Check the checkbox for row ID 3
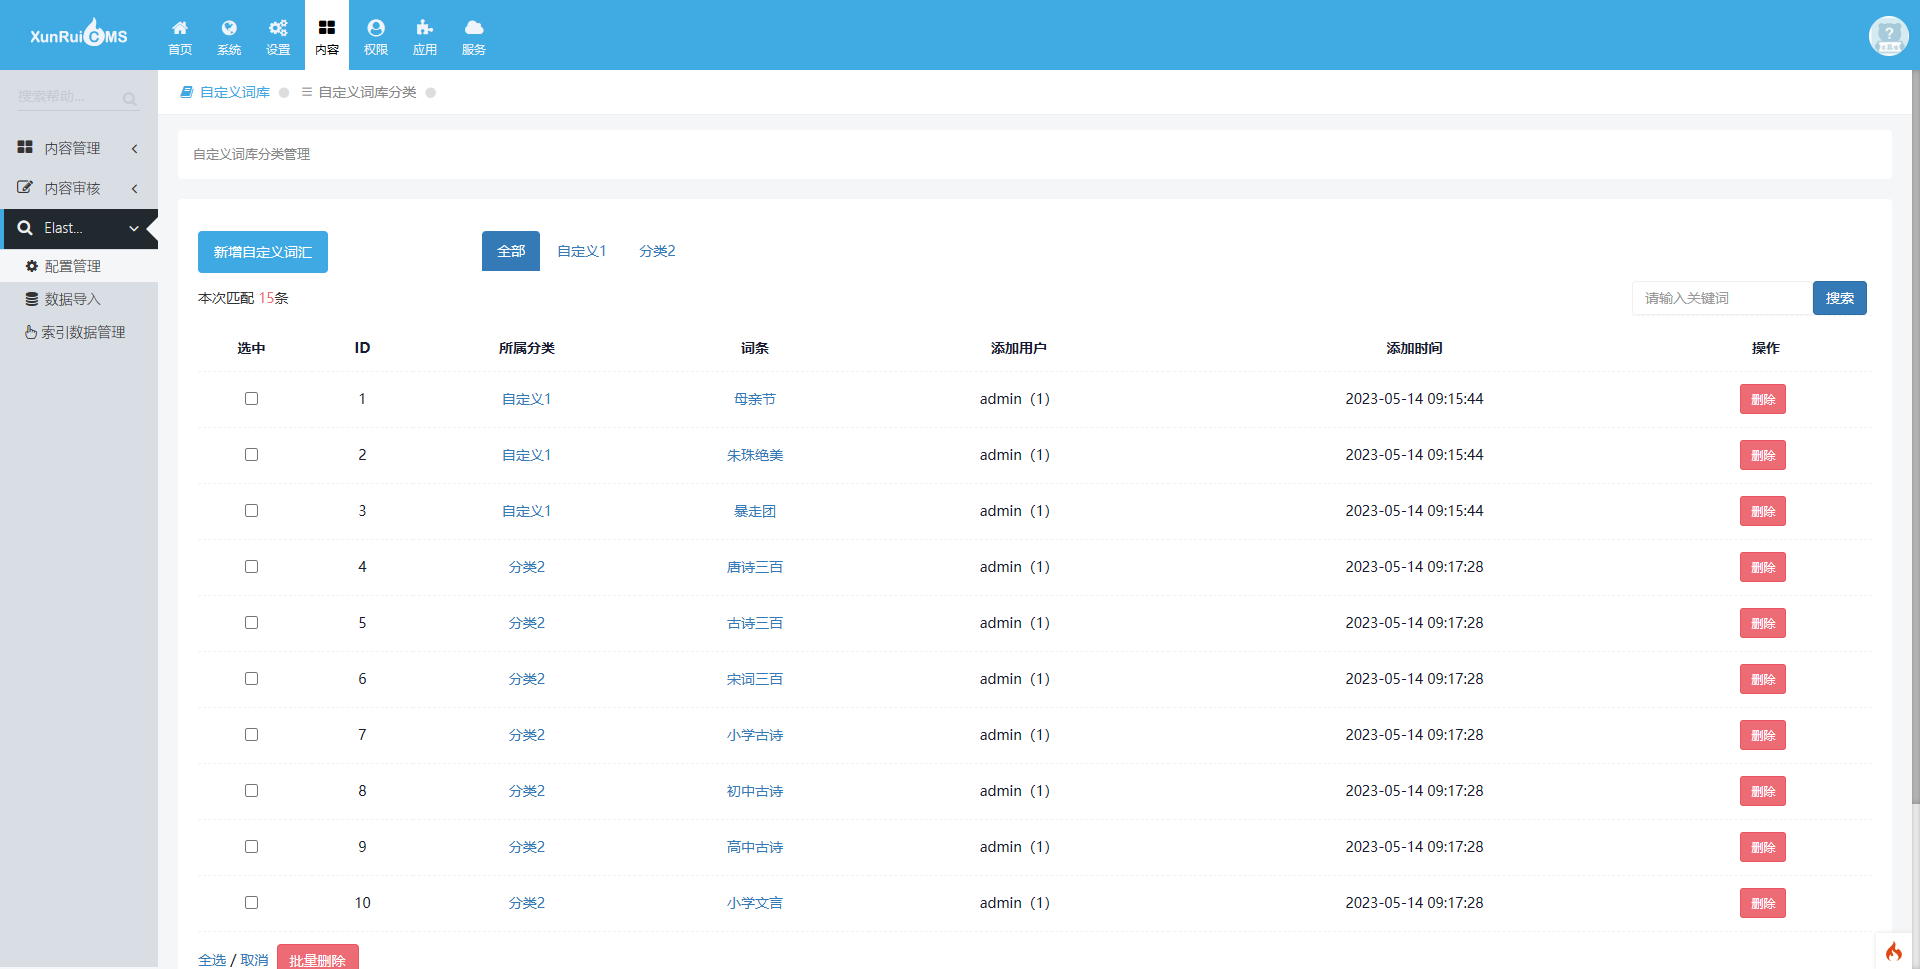Screen dimensions: 1920x969 point(251,510)
